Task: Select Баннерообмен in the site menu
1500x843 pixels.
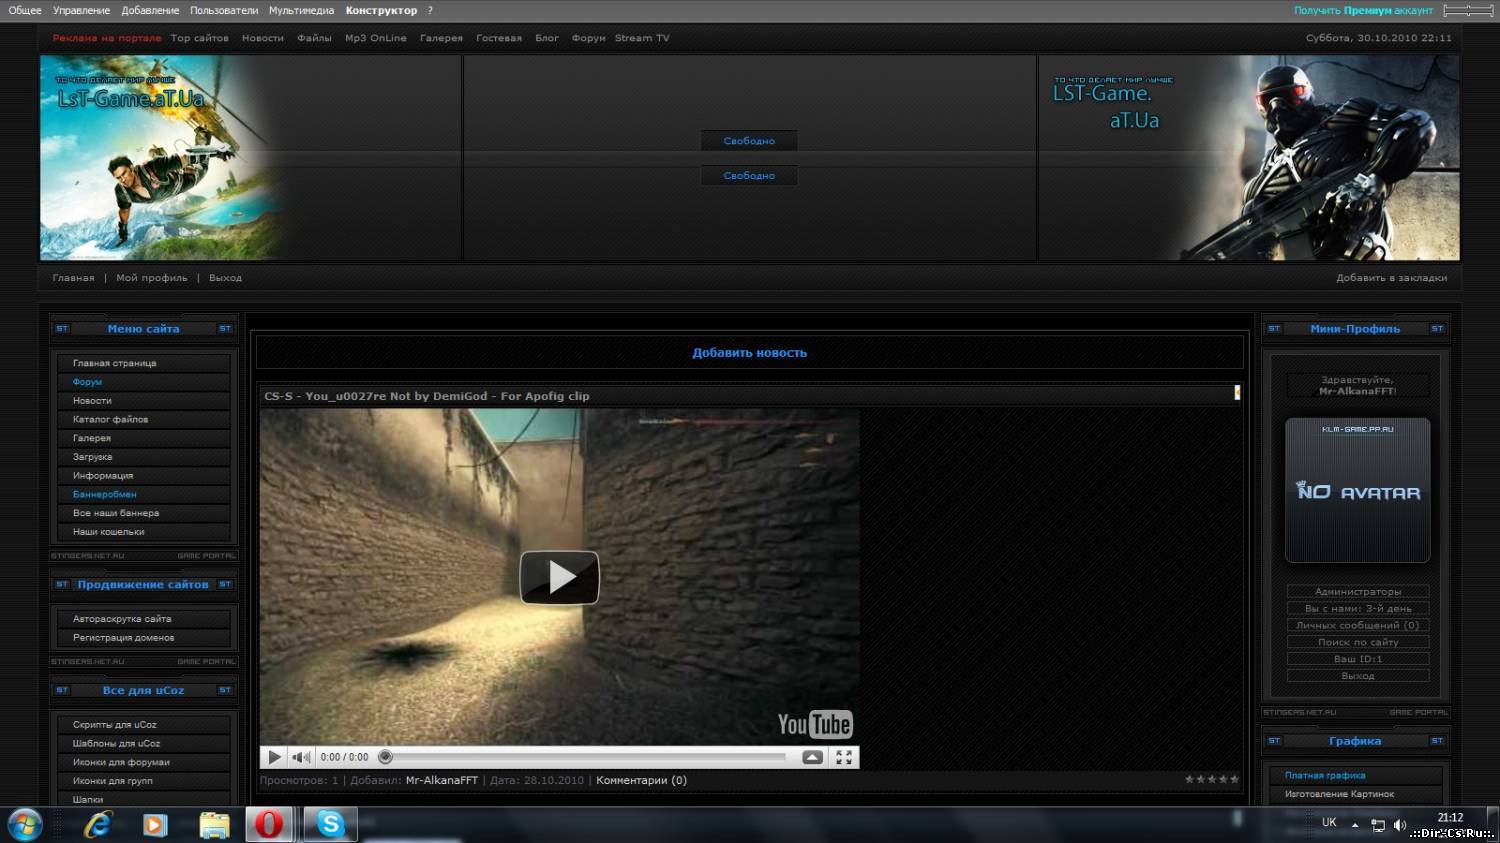Action: point(105,494)
